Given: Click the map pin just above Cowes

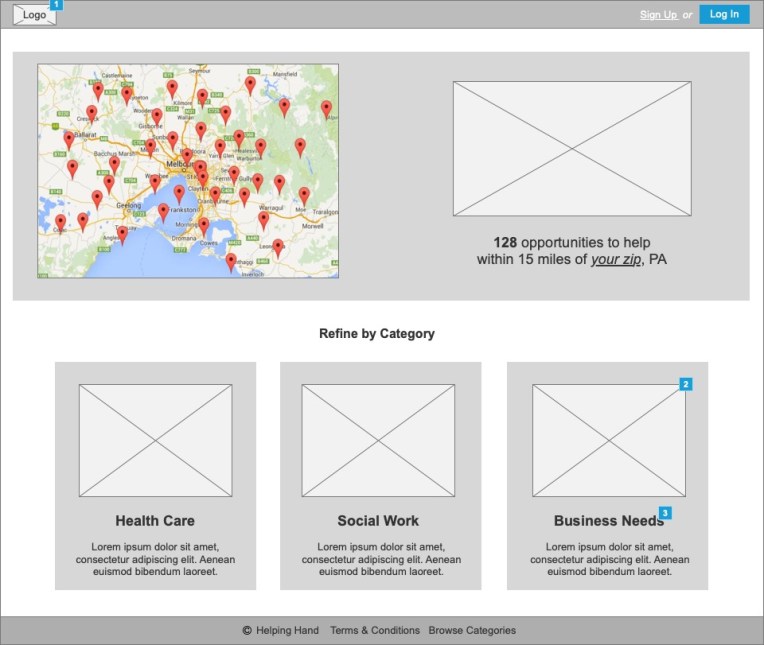Looking at the screenshot, I should point(204,226).
